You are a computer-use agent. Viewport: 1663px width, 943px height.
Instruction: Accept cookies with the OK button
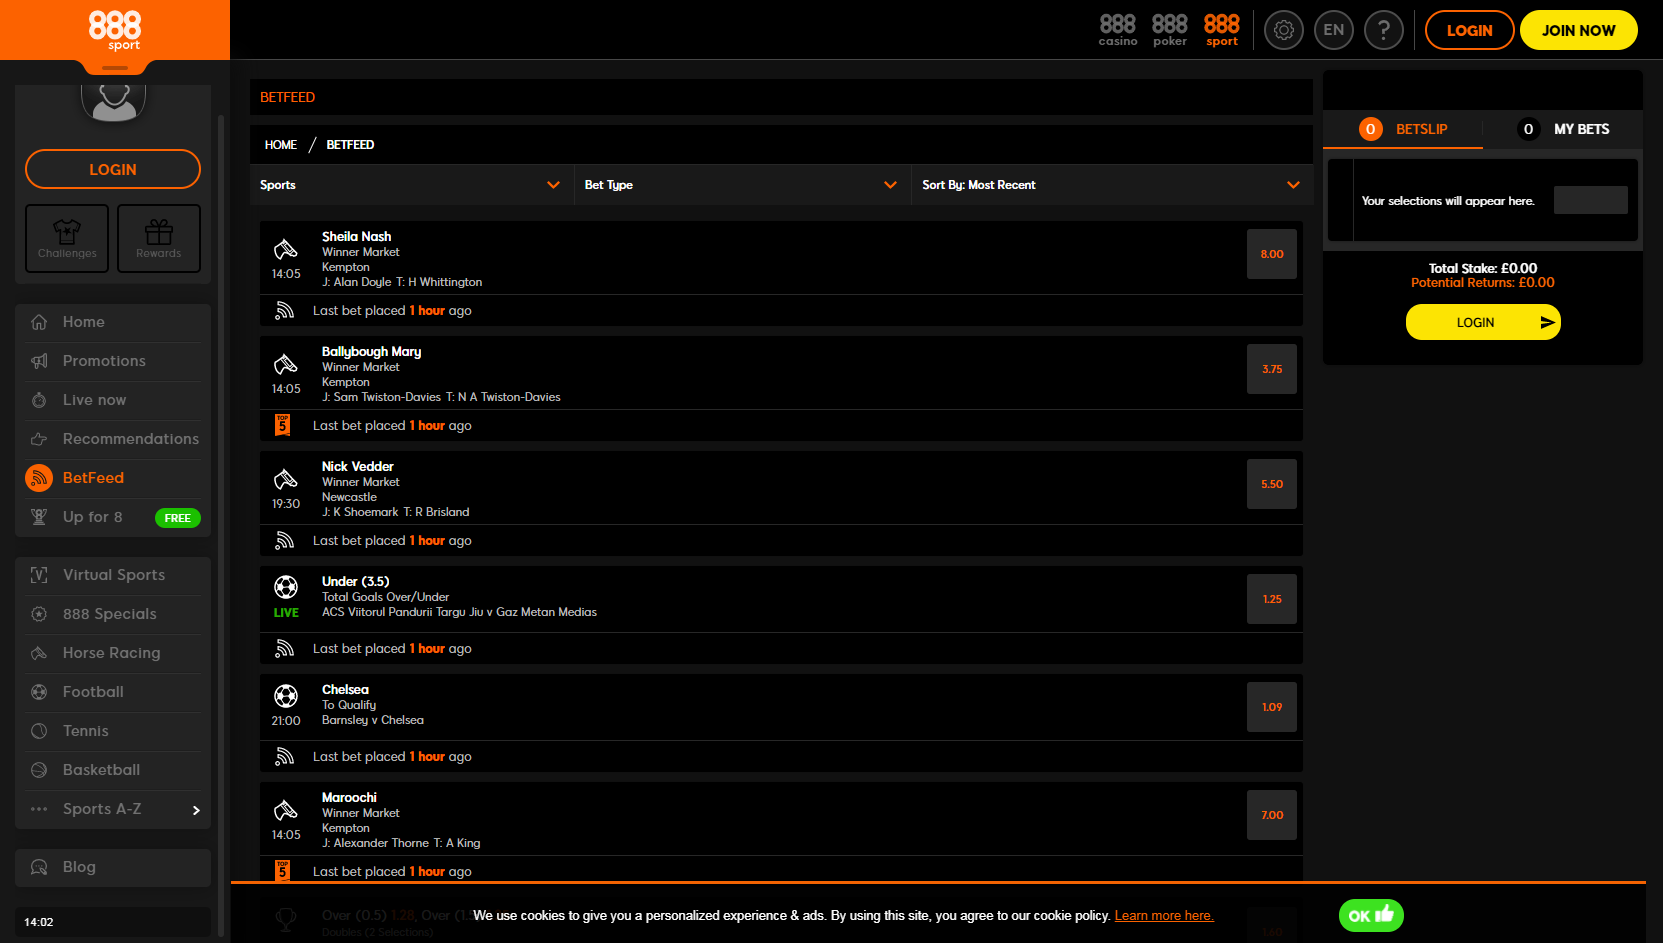click(1371, 915)
